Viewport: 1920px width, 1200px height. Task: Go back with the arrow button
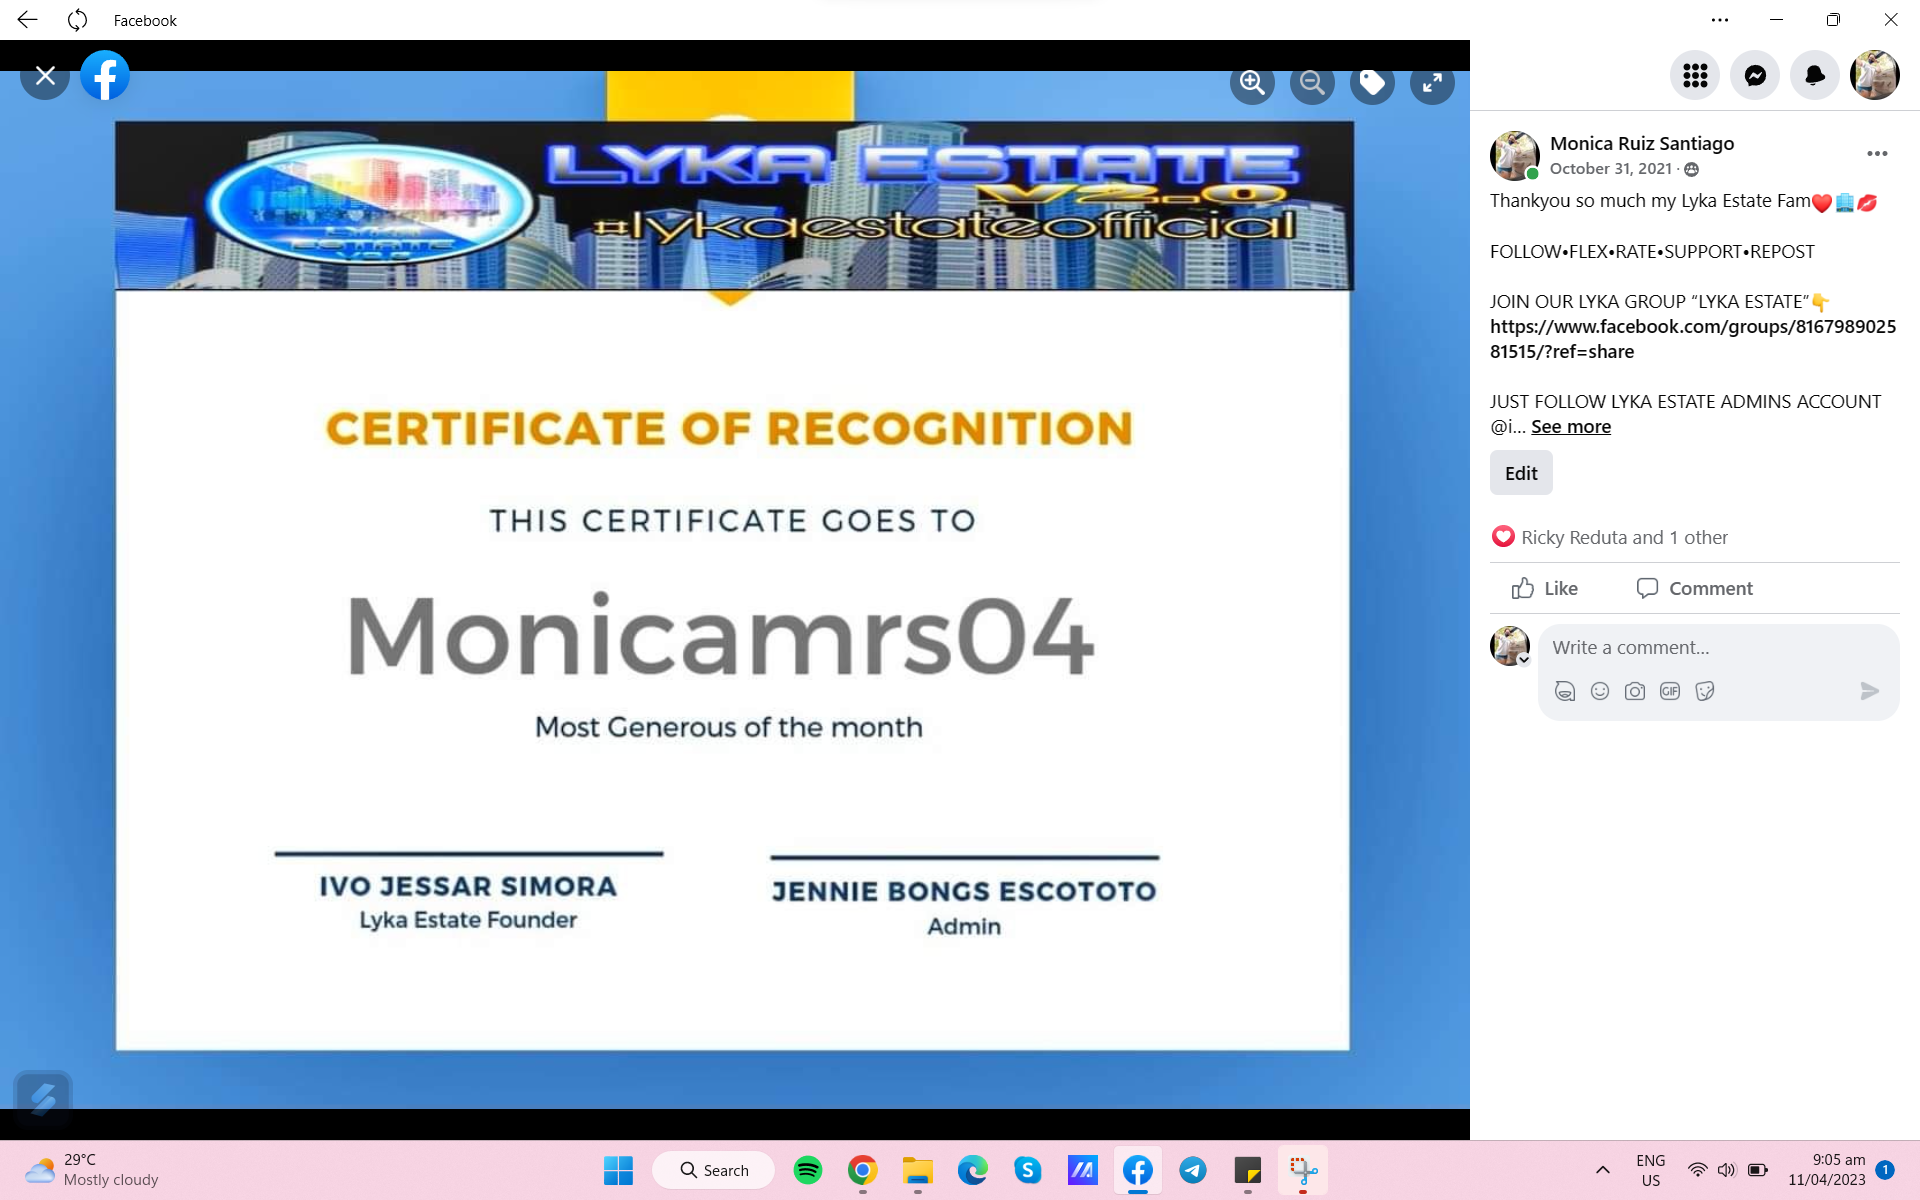tap(27, 20)
